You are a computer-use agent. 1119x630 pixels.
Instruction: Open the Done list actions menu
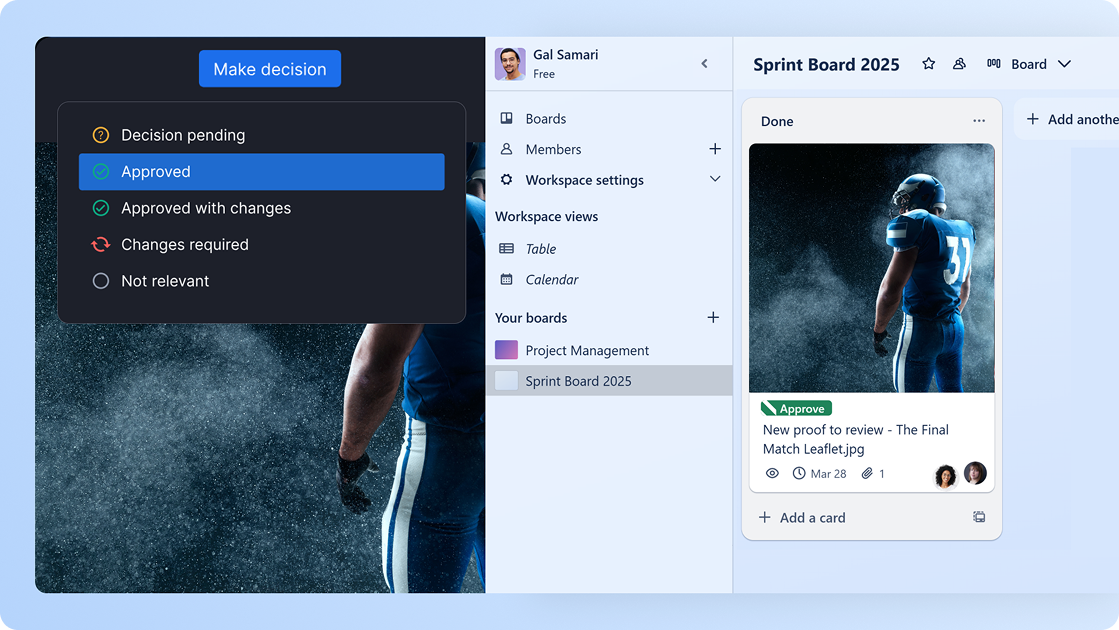979,120
